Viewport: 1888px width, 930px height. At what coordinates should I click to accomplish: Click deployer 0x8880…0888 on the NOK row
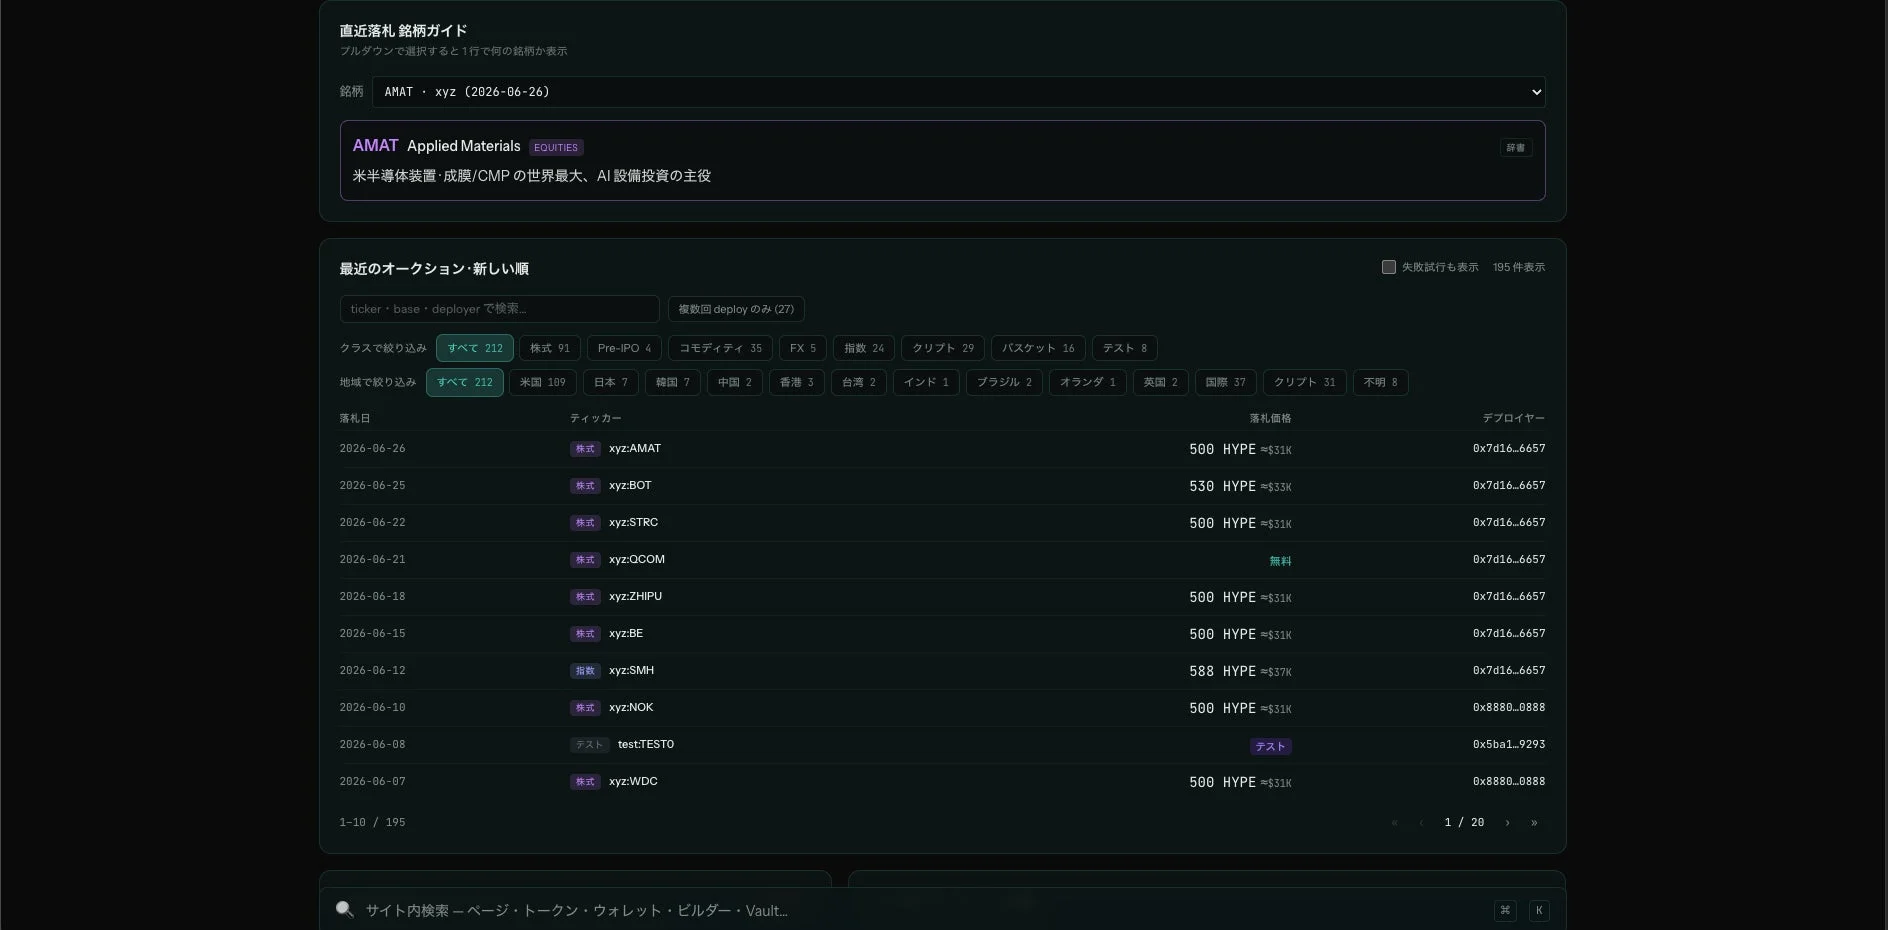tap(1509, 708)
